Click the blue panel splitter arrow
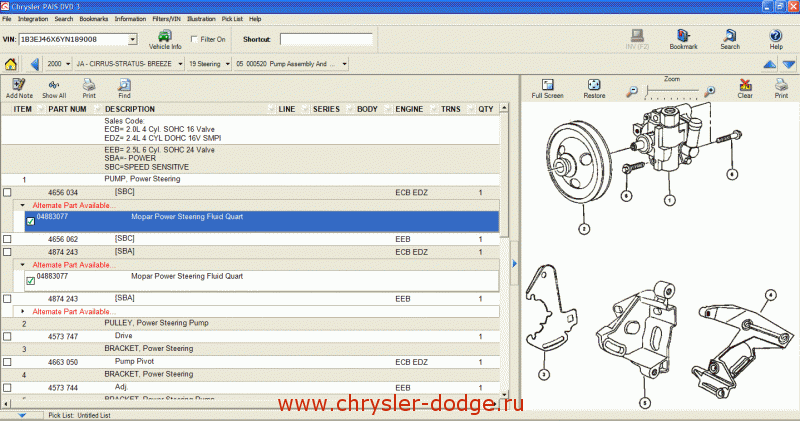800x421 pixels. coord(514,263)
